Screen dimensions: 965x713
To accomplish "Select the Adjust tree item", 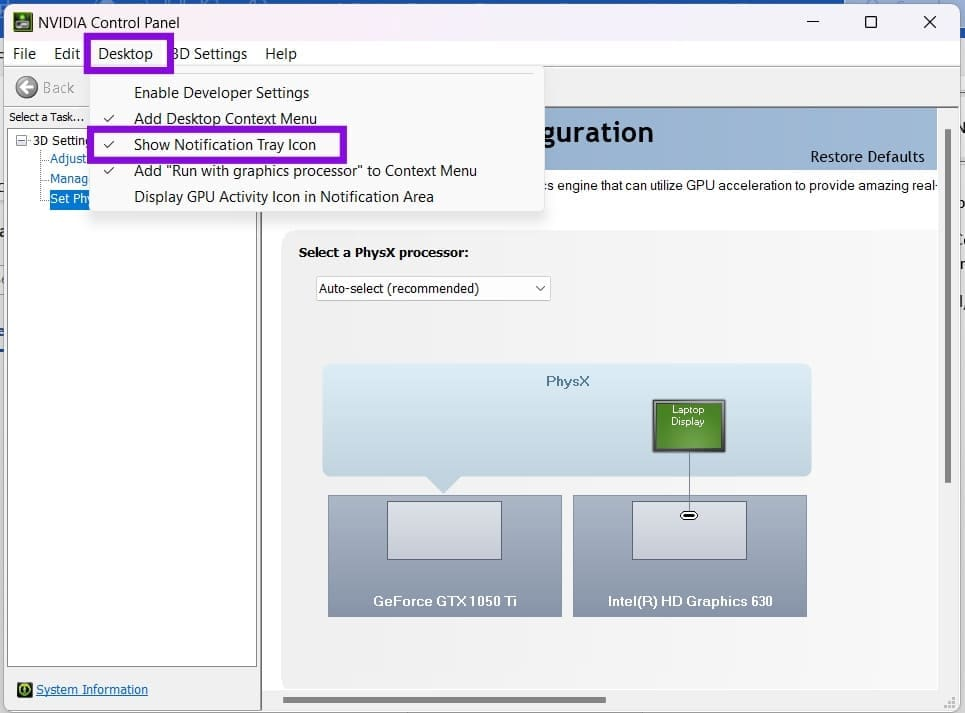I will tap(68, 159).
